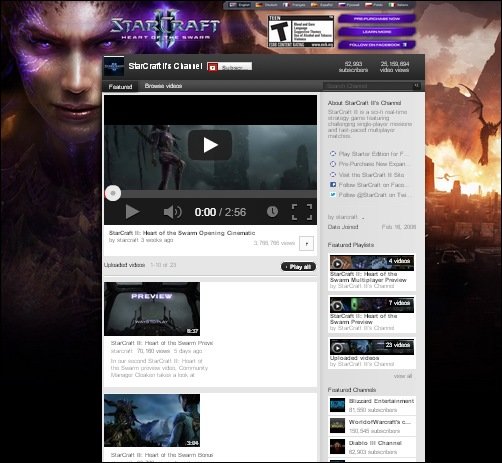Open the ESRB Teen rating badge
502x463 pixels.
tap(301, 31)
